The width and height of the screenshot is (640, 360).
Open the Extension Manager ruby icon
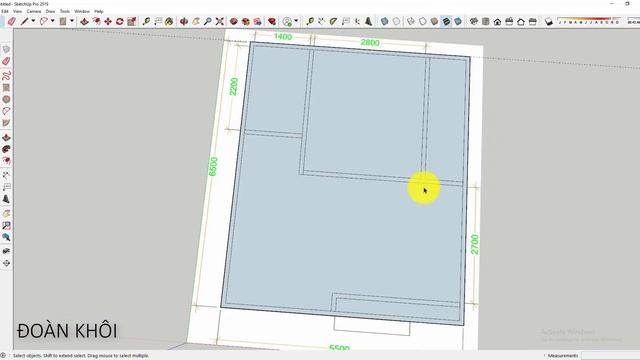click(272, 21)
